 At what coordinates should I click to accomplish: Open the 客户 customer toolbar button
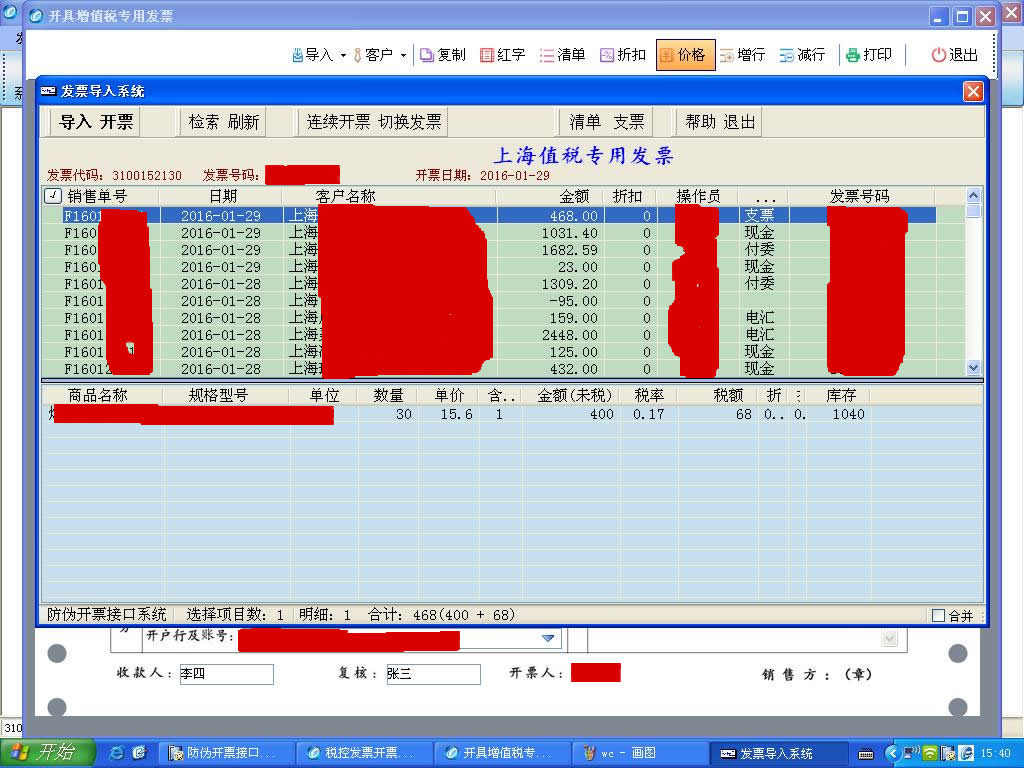click(x=372, y=55)
